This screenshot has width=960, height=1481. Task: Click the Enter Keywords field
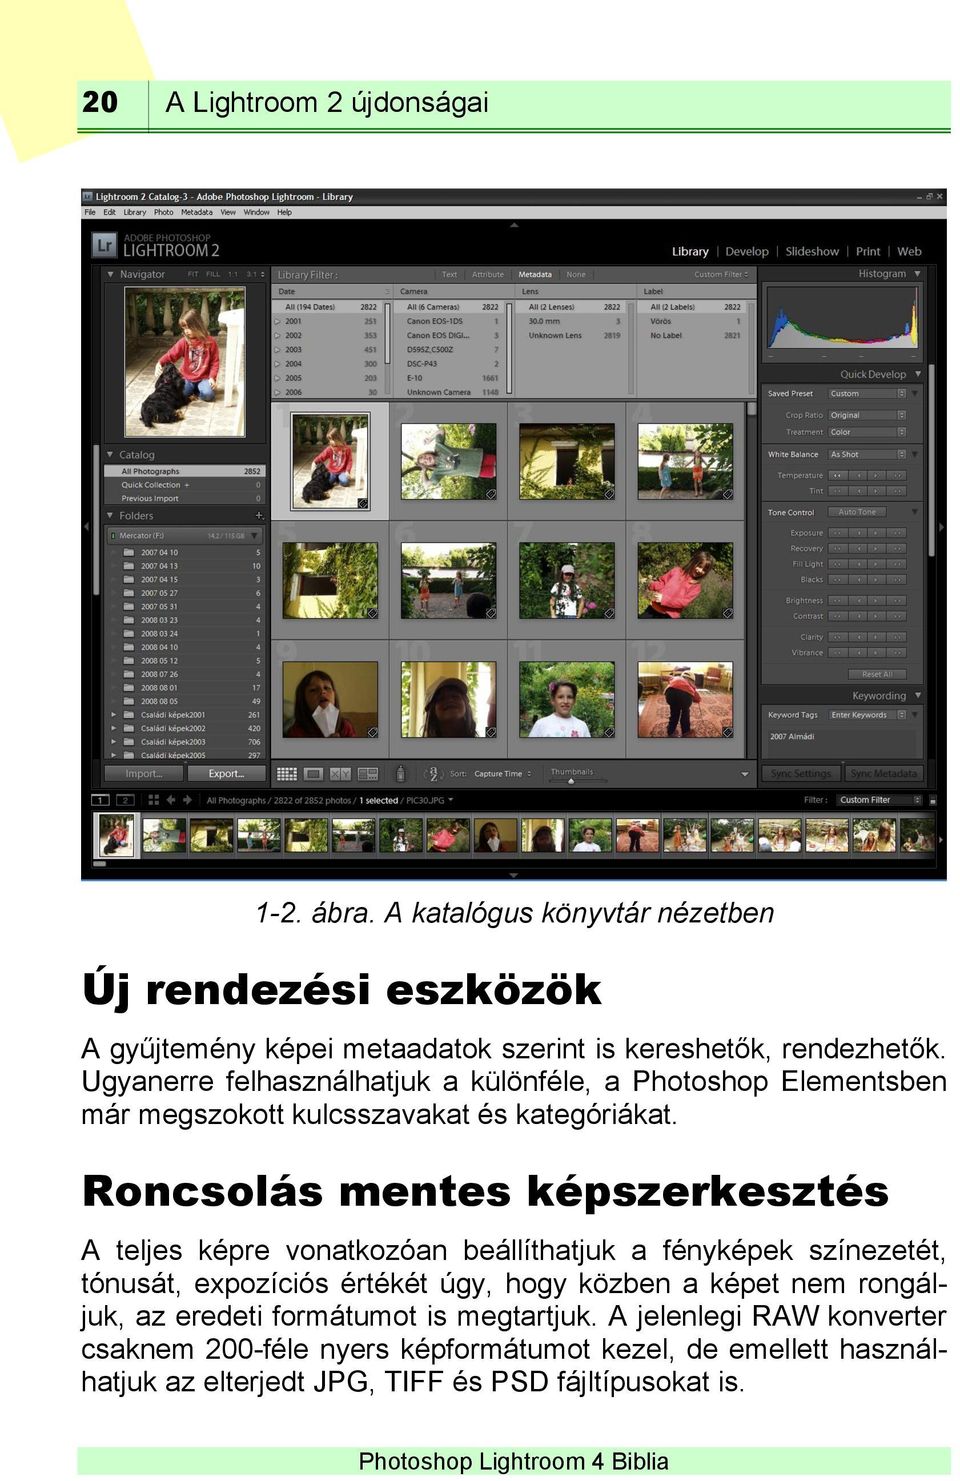click(866, 714)
